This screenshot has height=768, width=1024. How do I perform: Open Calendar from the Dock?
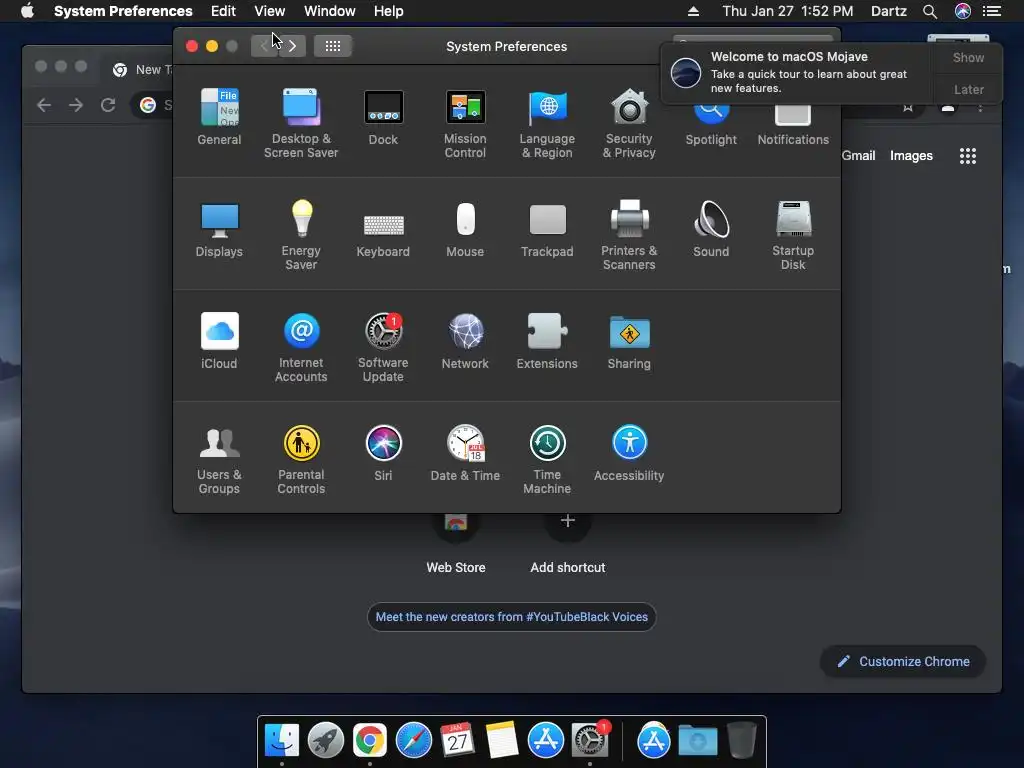pyautogui.click(x=457, y=741)
